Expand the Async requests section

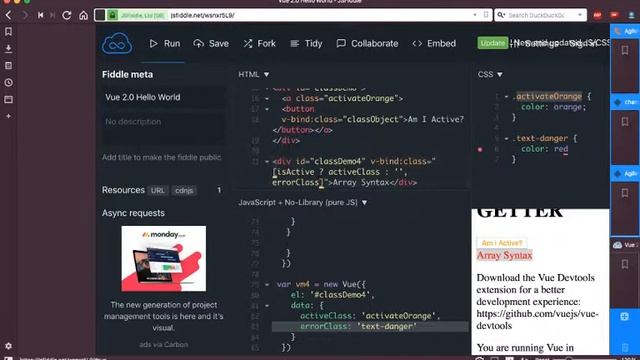pos(133,213)
